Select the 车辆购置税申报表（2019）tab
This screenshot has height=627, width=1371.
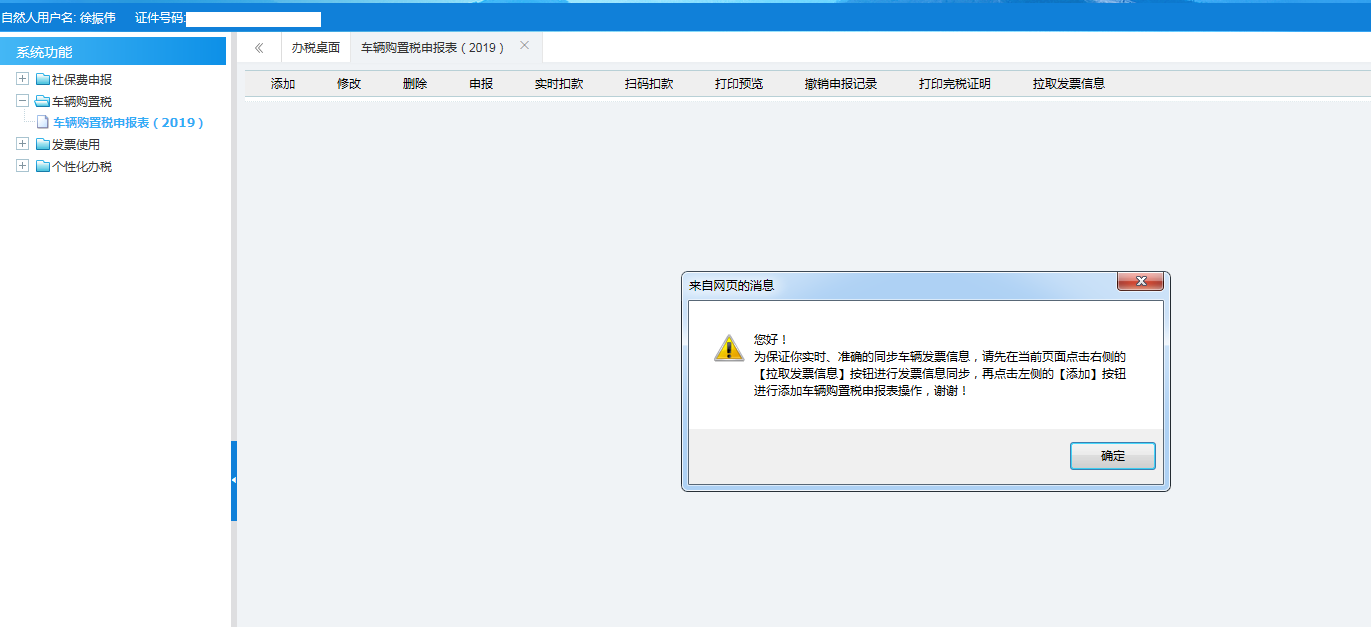click(434, 46)
